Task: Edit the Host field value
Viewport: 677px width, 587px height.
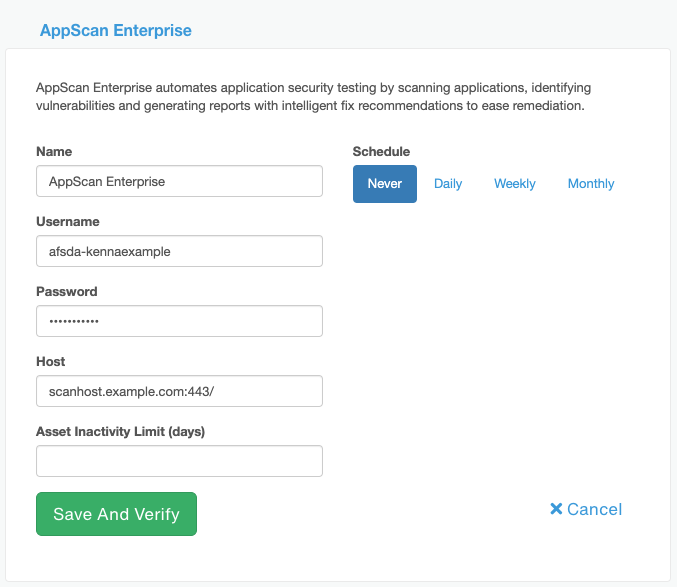Action: [179, 391]
